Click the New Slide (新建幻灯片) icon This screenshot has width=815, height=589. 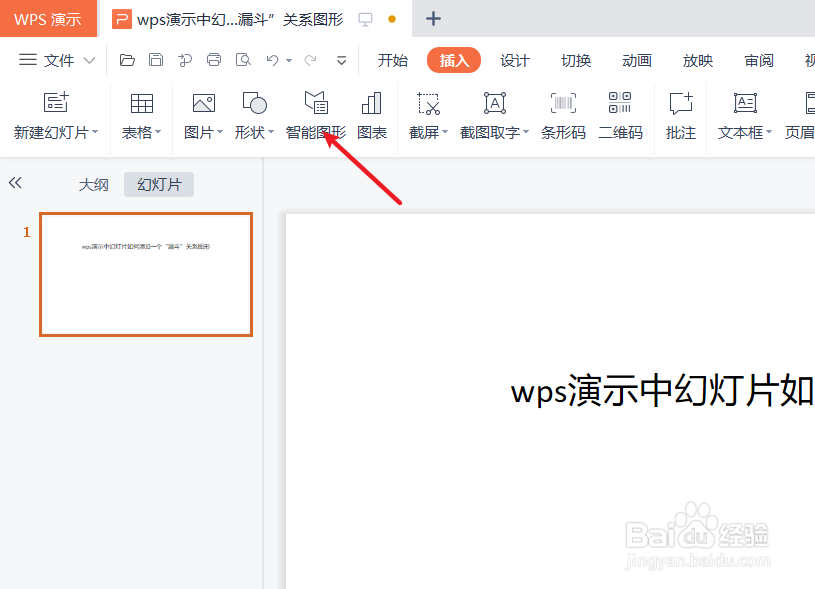56,102
